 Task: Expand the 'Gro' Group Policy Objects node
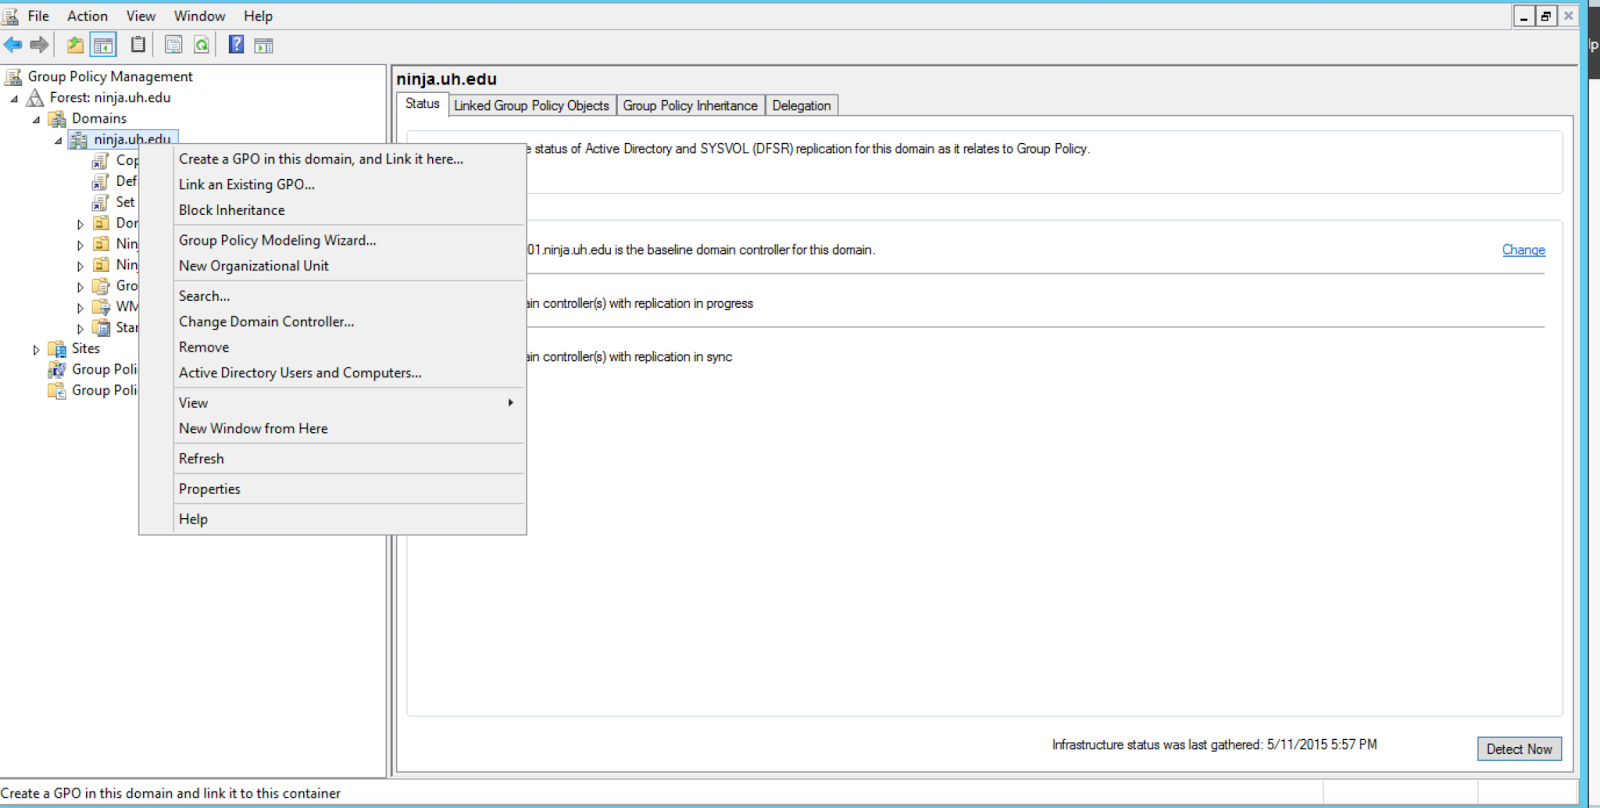[x=80, y=288]
